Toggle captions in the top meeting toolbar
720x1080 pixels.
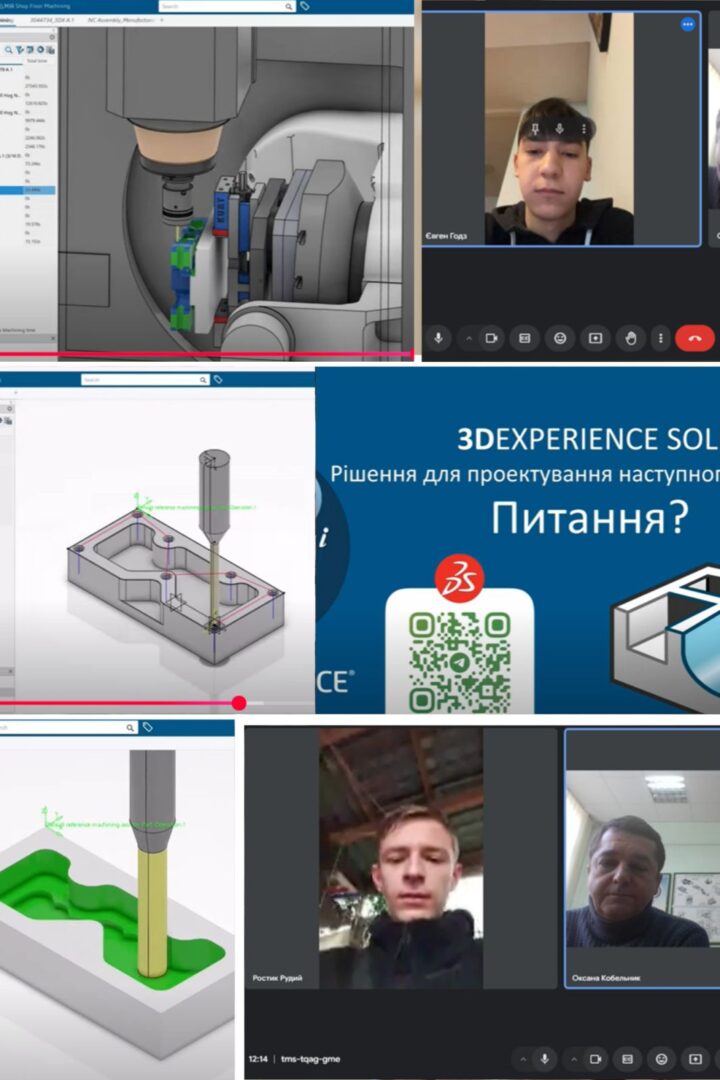pos(525,338)
